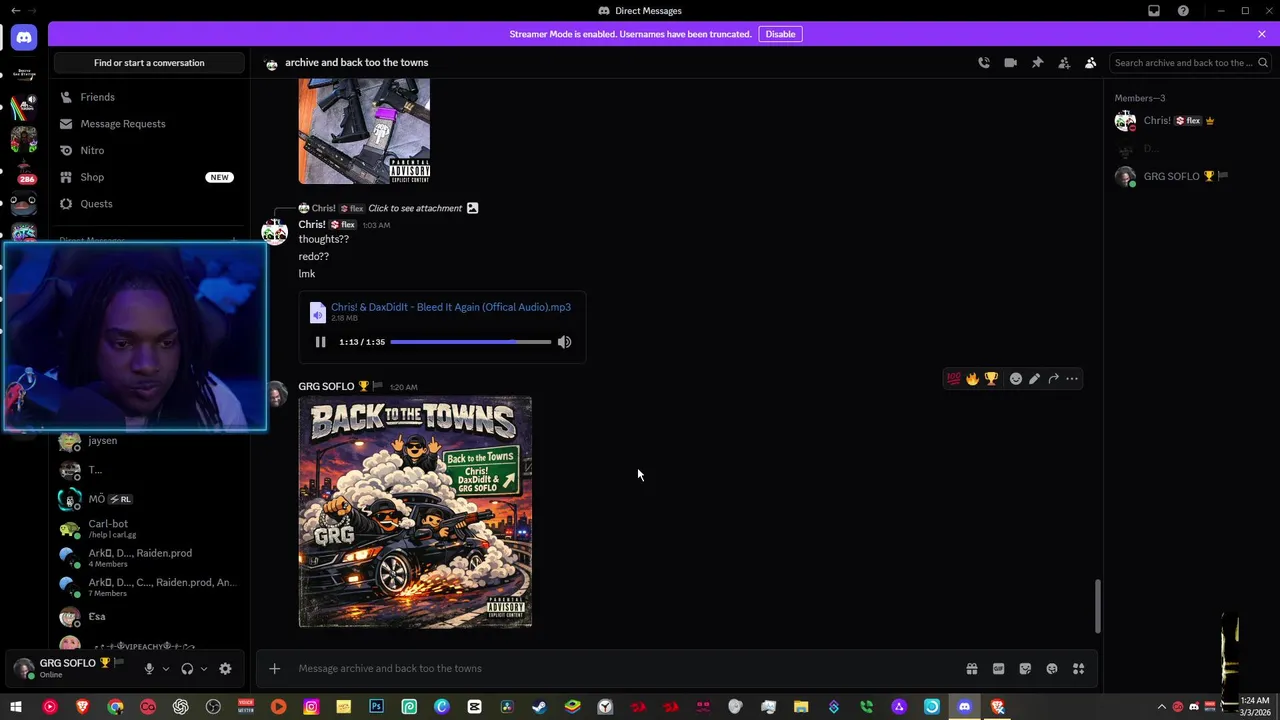
Task: React with the fire emoji
Action: (x=972, y=379)
